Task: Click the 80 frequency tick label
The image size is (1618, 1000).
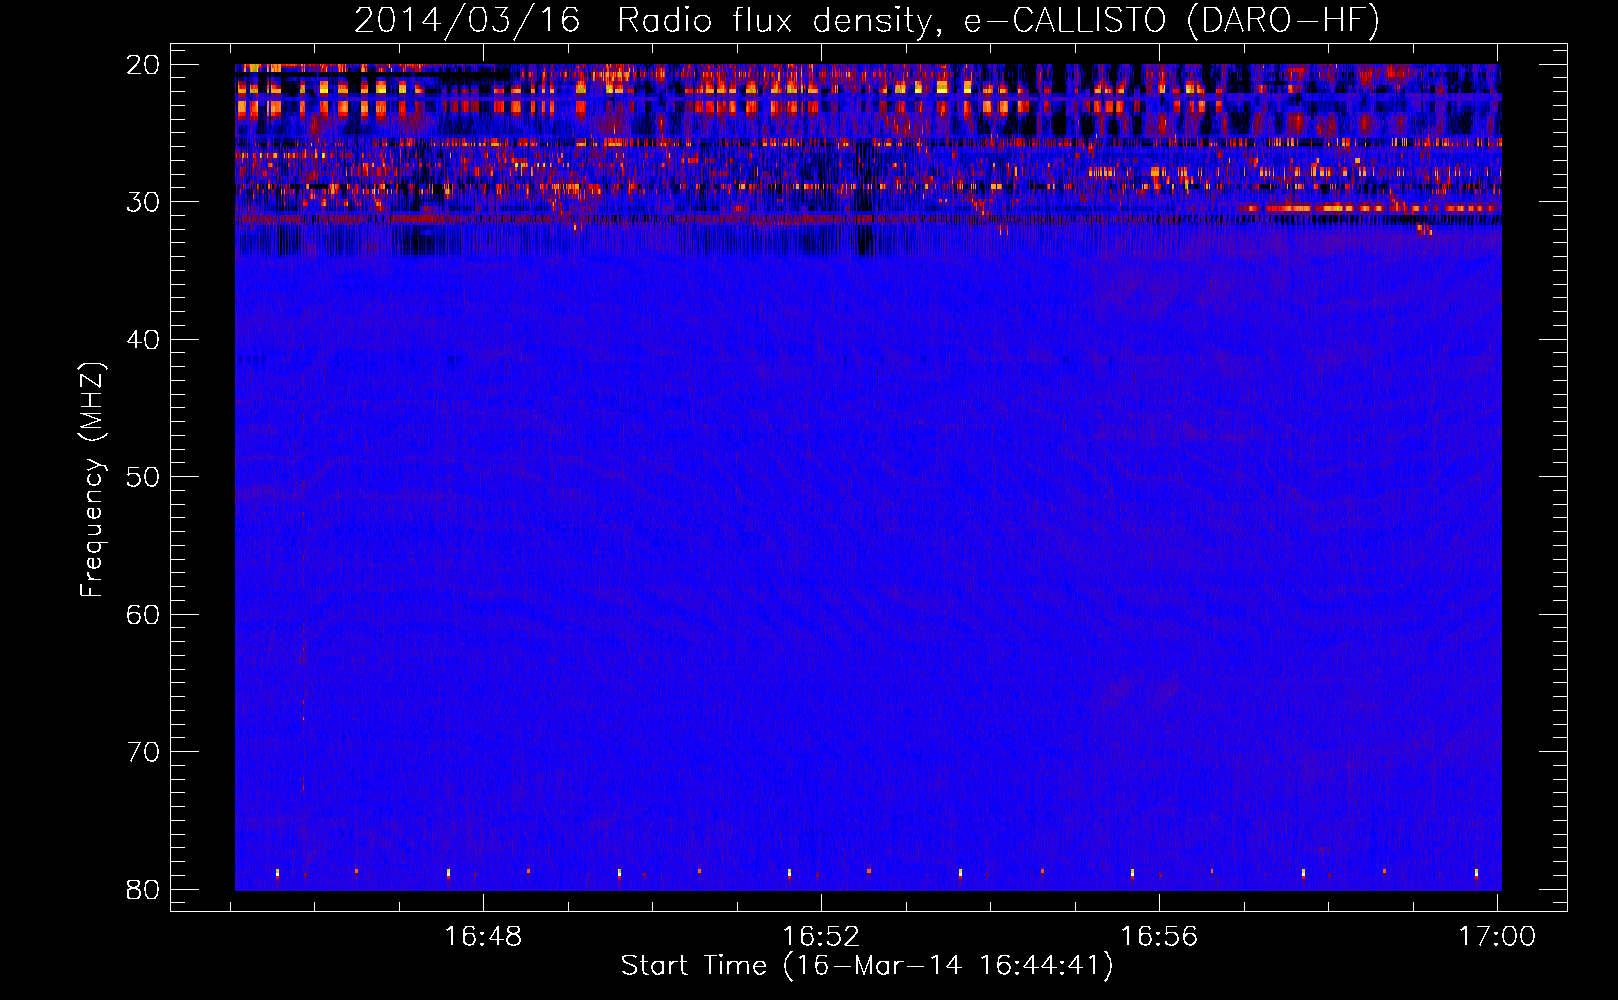Action: point(143,889)
